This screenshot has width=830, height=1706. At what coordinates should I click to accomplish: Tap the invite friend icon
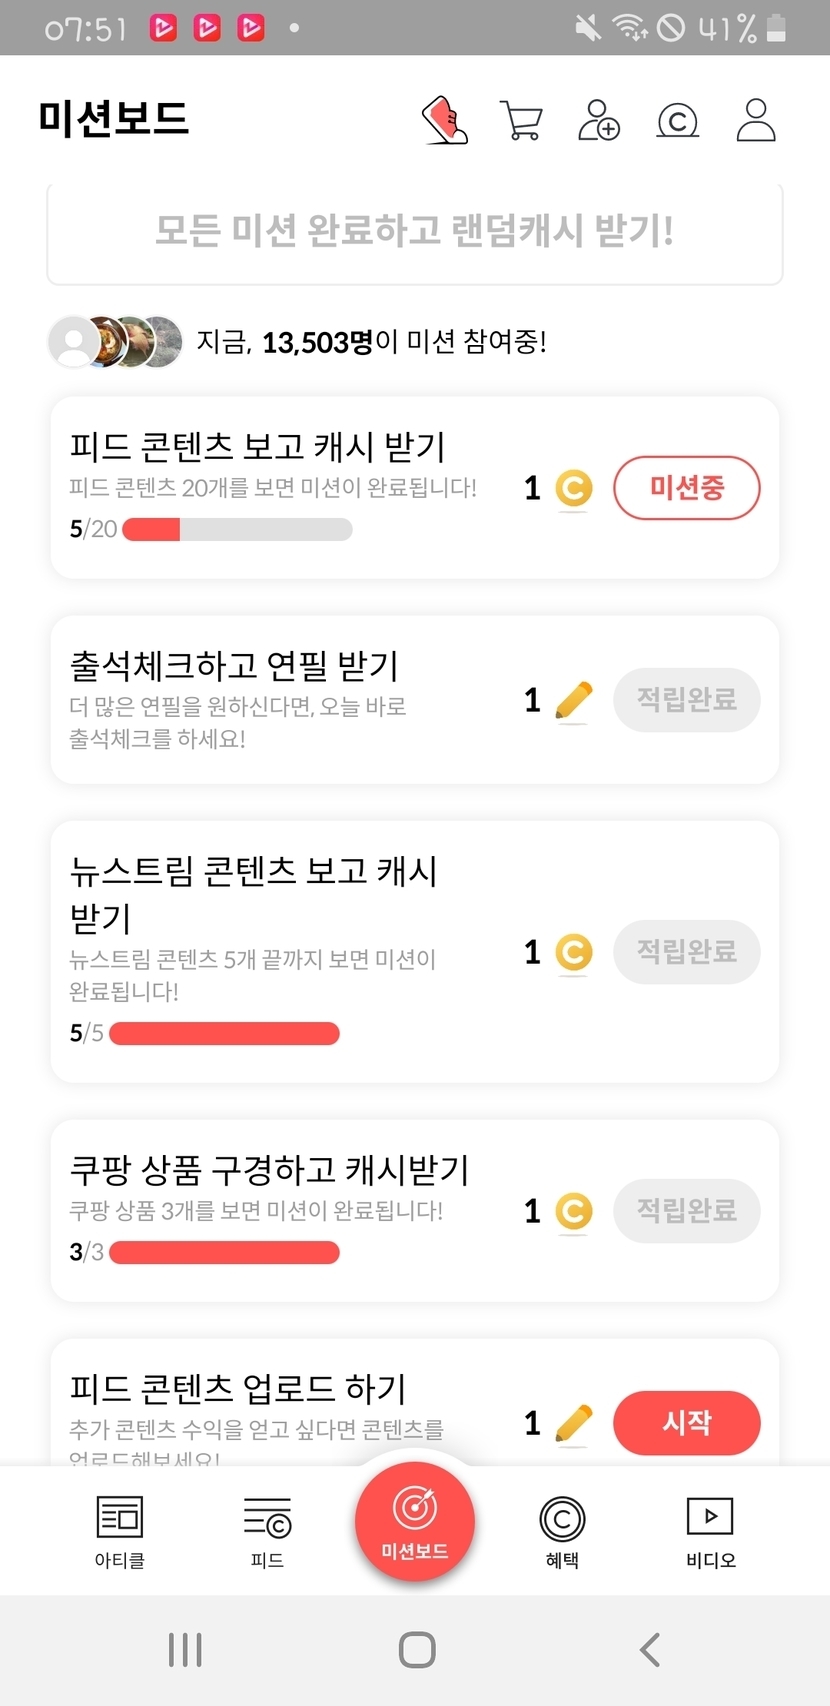coord(599,121)
